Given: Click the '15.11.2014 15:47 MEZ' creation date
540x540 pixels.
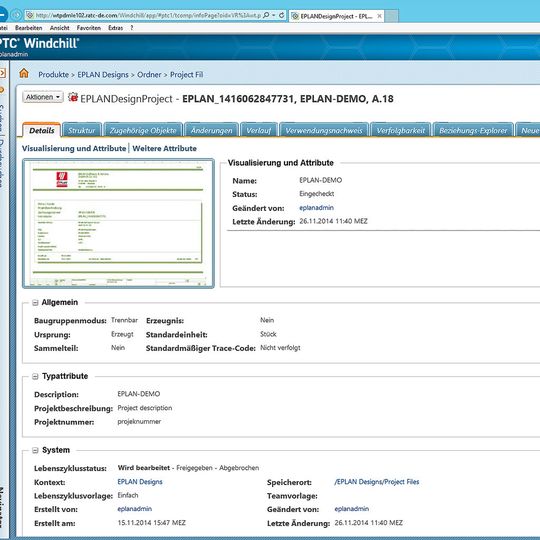Looking at the screenshot, I should [152, 523].
